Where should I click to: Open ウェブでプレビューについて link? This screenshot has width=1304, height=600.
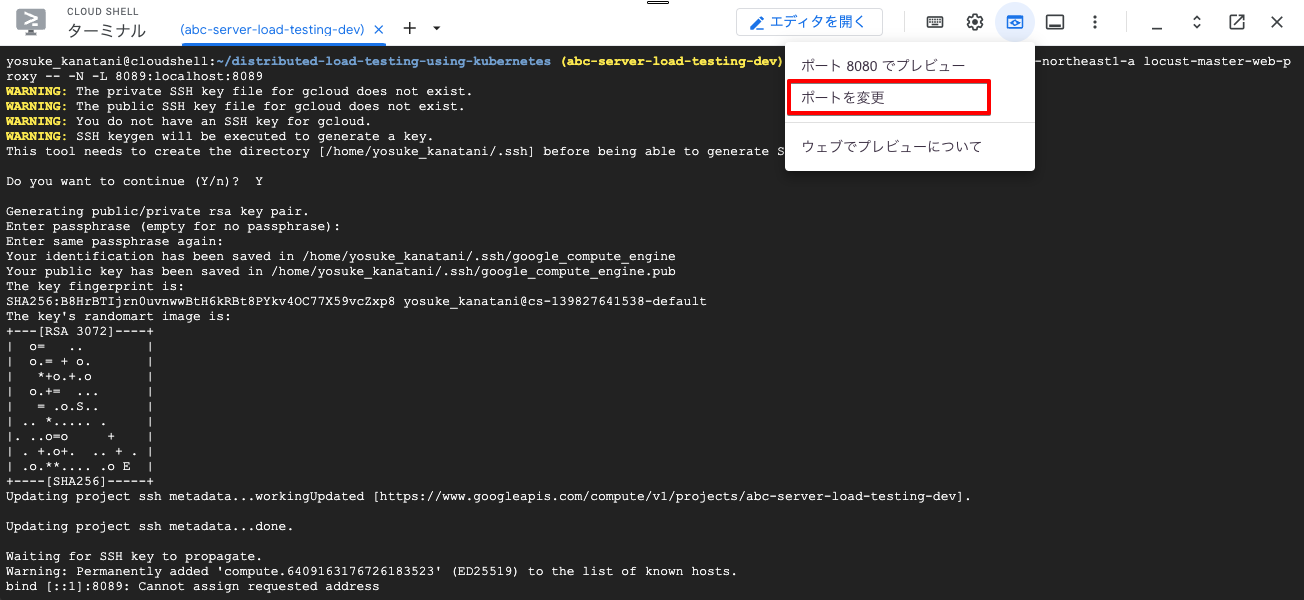coord(891,146)
